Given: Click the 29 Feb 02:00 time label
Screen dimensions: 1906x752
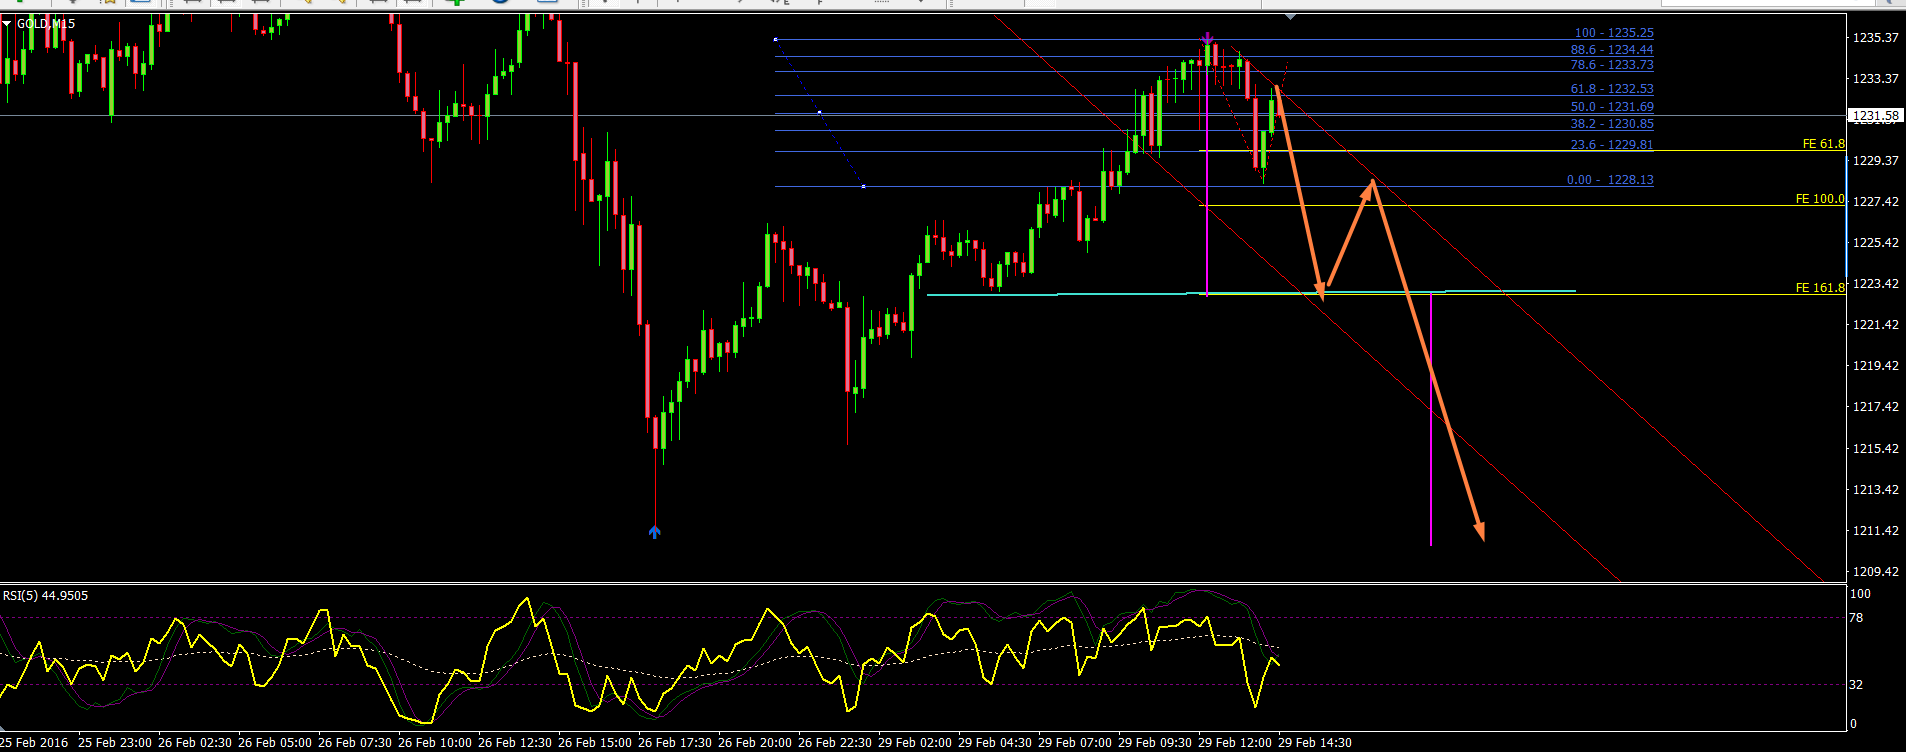Looking at the screenshot, I should pos(915,743).
